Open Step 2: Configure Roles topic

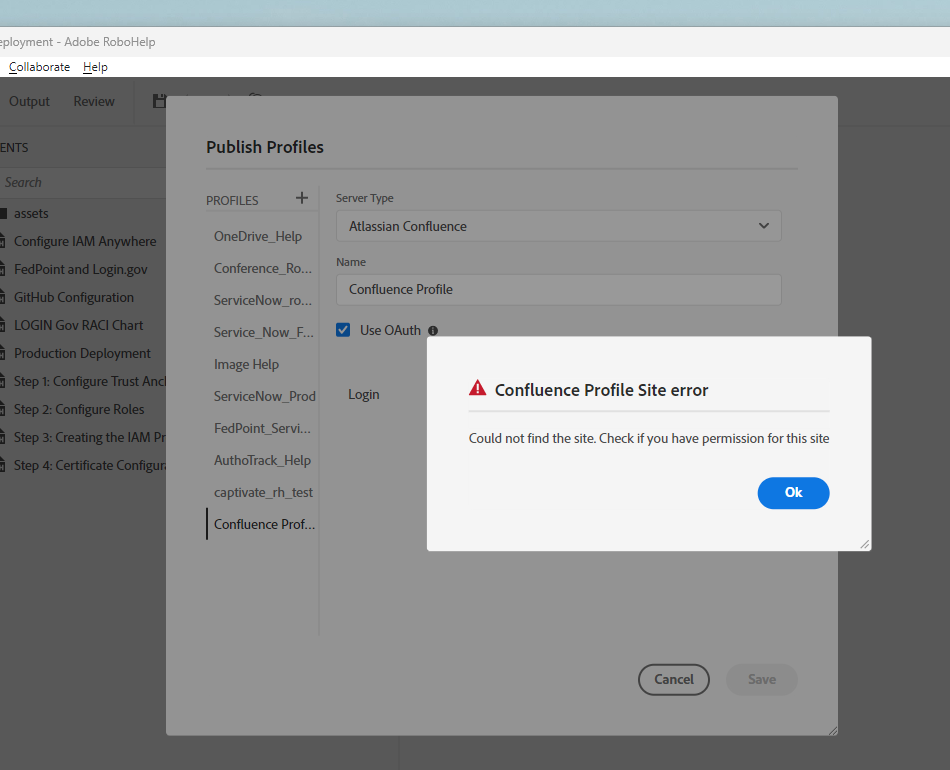[x=79, y=410]
